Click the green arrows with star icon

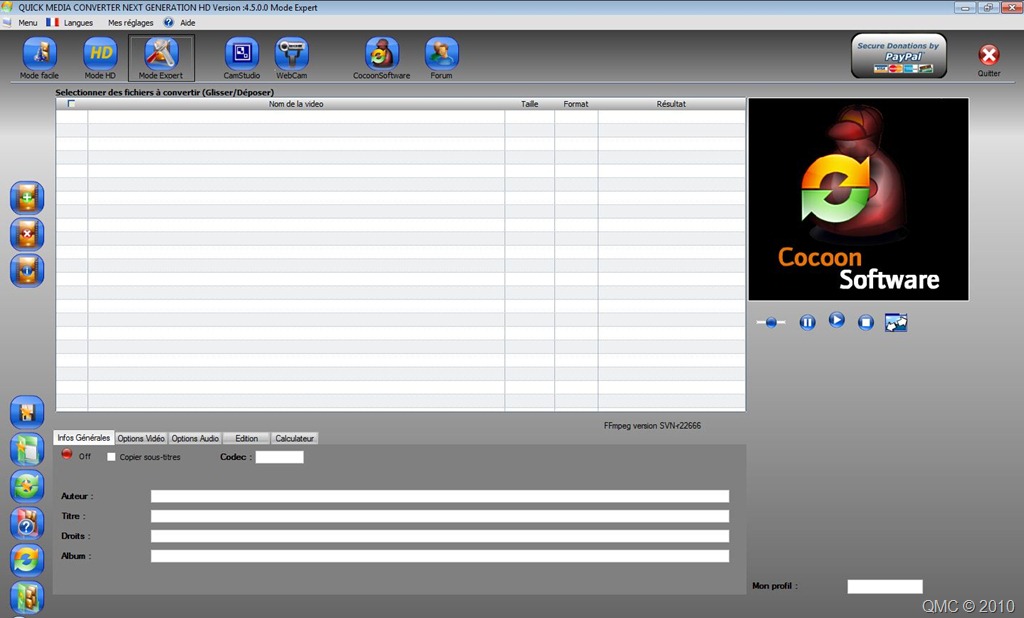coord(27,487)
